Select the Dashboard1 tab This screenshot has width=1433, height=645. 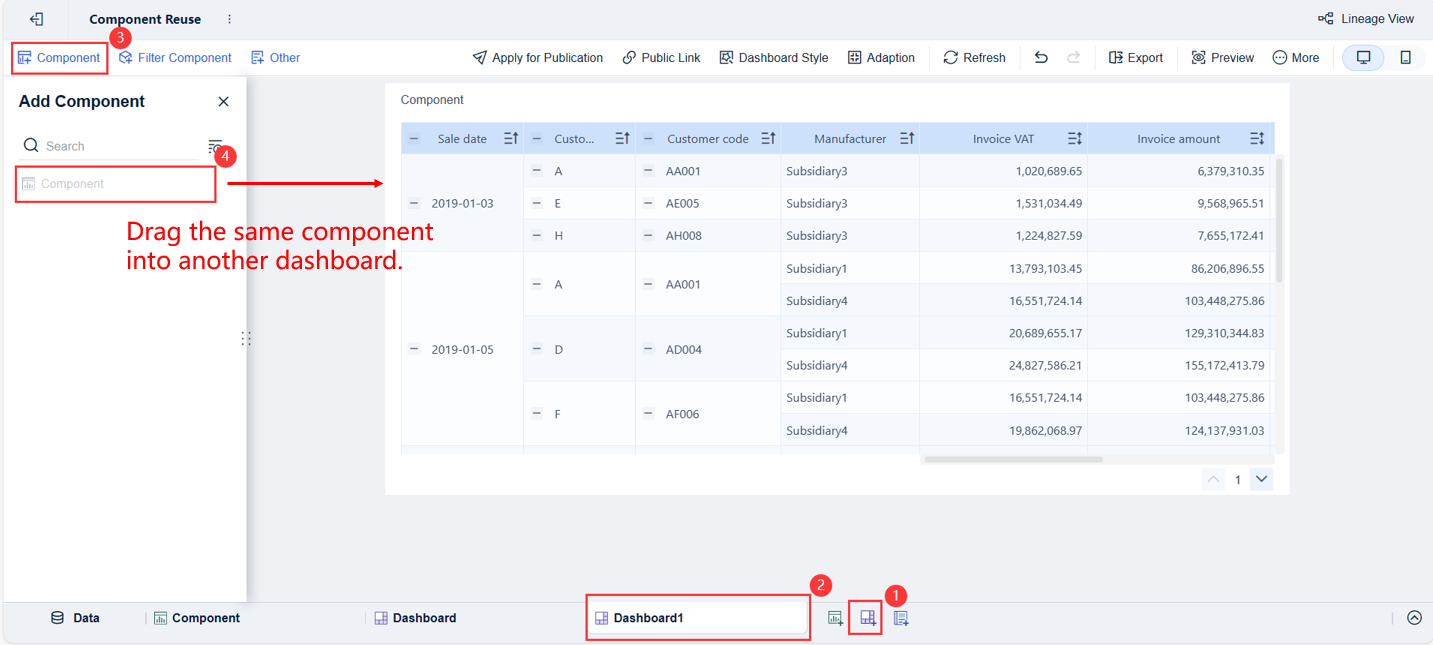[x=698, y=618]
